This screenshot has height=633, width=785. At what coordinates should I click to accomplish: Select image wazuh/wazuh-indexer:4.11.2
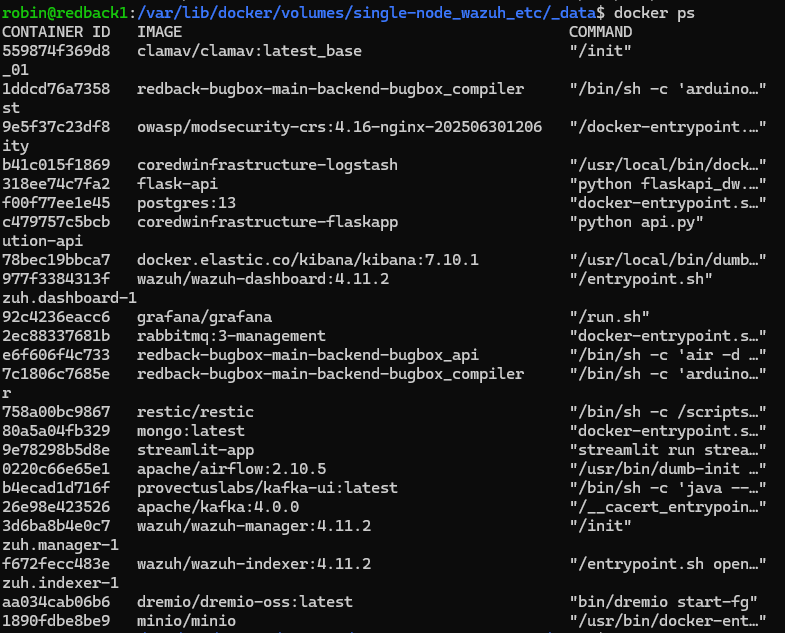pyautogui.click(x=254, y=565)
